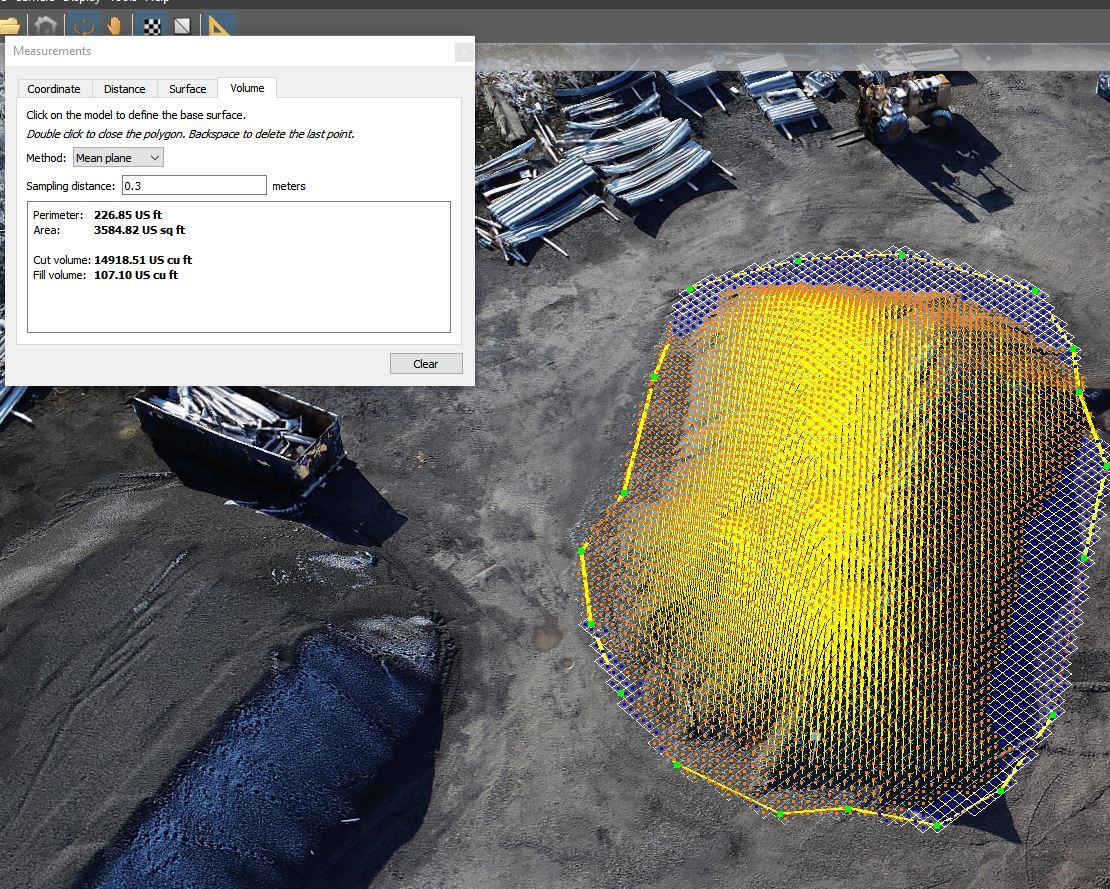This screenshot has height=889, width=1110.
Task: Open the Help menu
Action: tap(157, 2)
